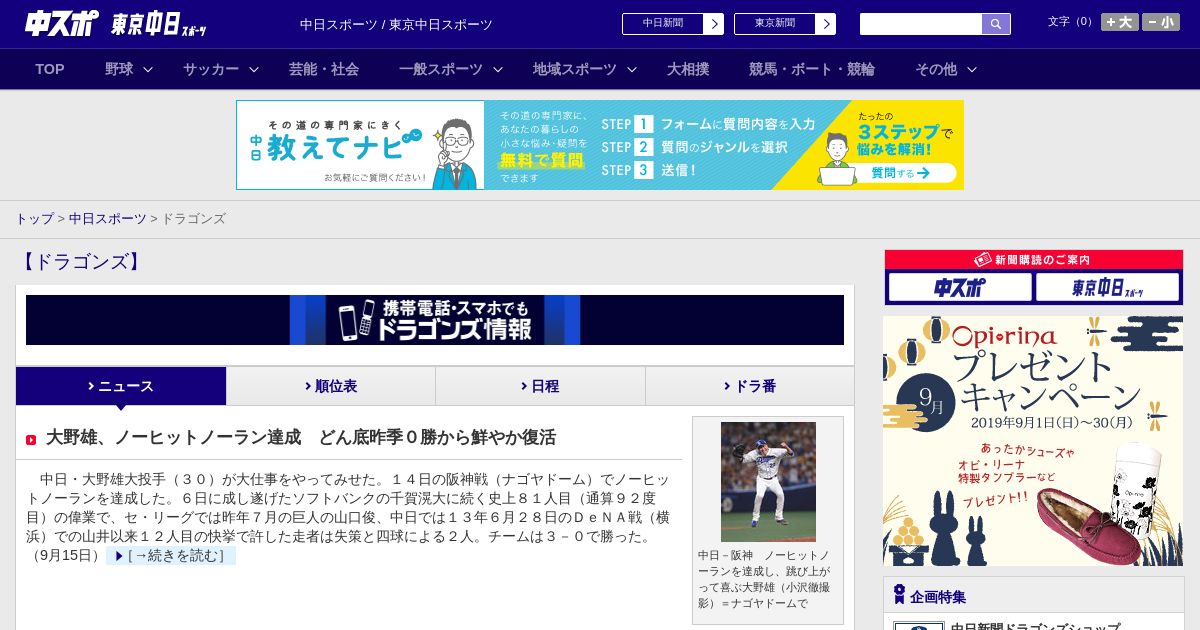Viewport: 1200px width, 630px height.
Task: Open the Opi-rina プレゼントキャンペーン advertisement
Action: click(1033, 441)
